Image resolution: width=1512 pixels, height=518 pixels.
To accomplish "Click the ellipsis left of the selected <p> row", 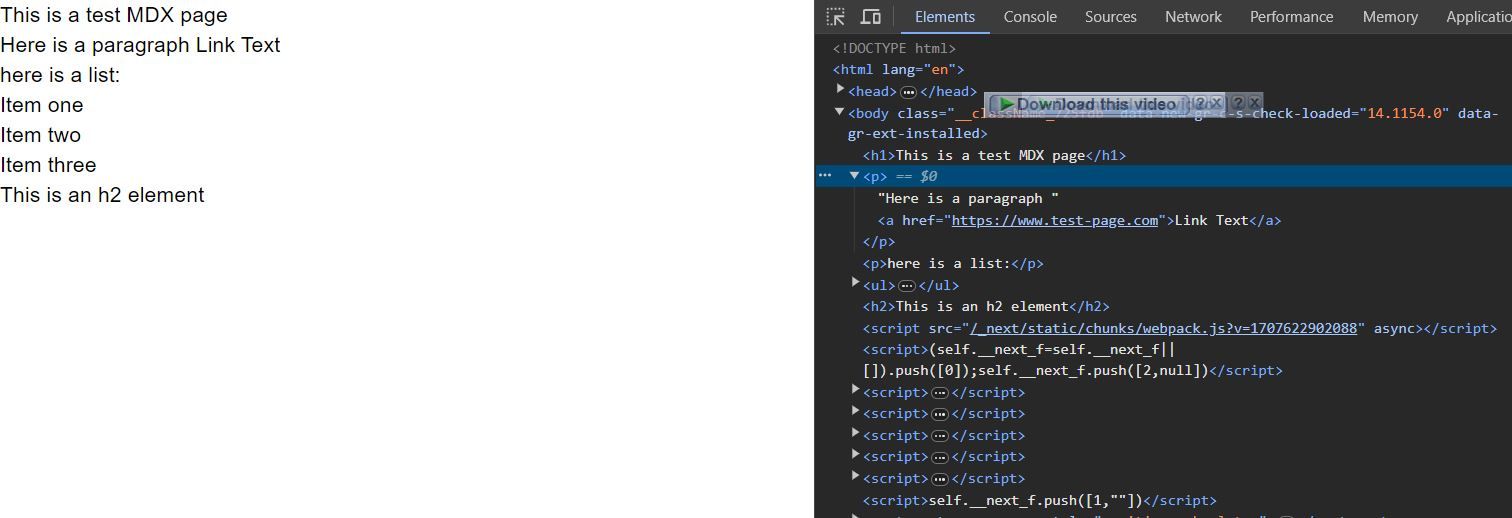I will 825,175.
